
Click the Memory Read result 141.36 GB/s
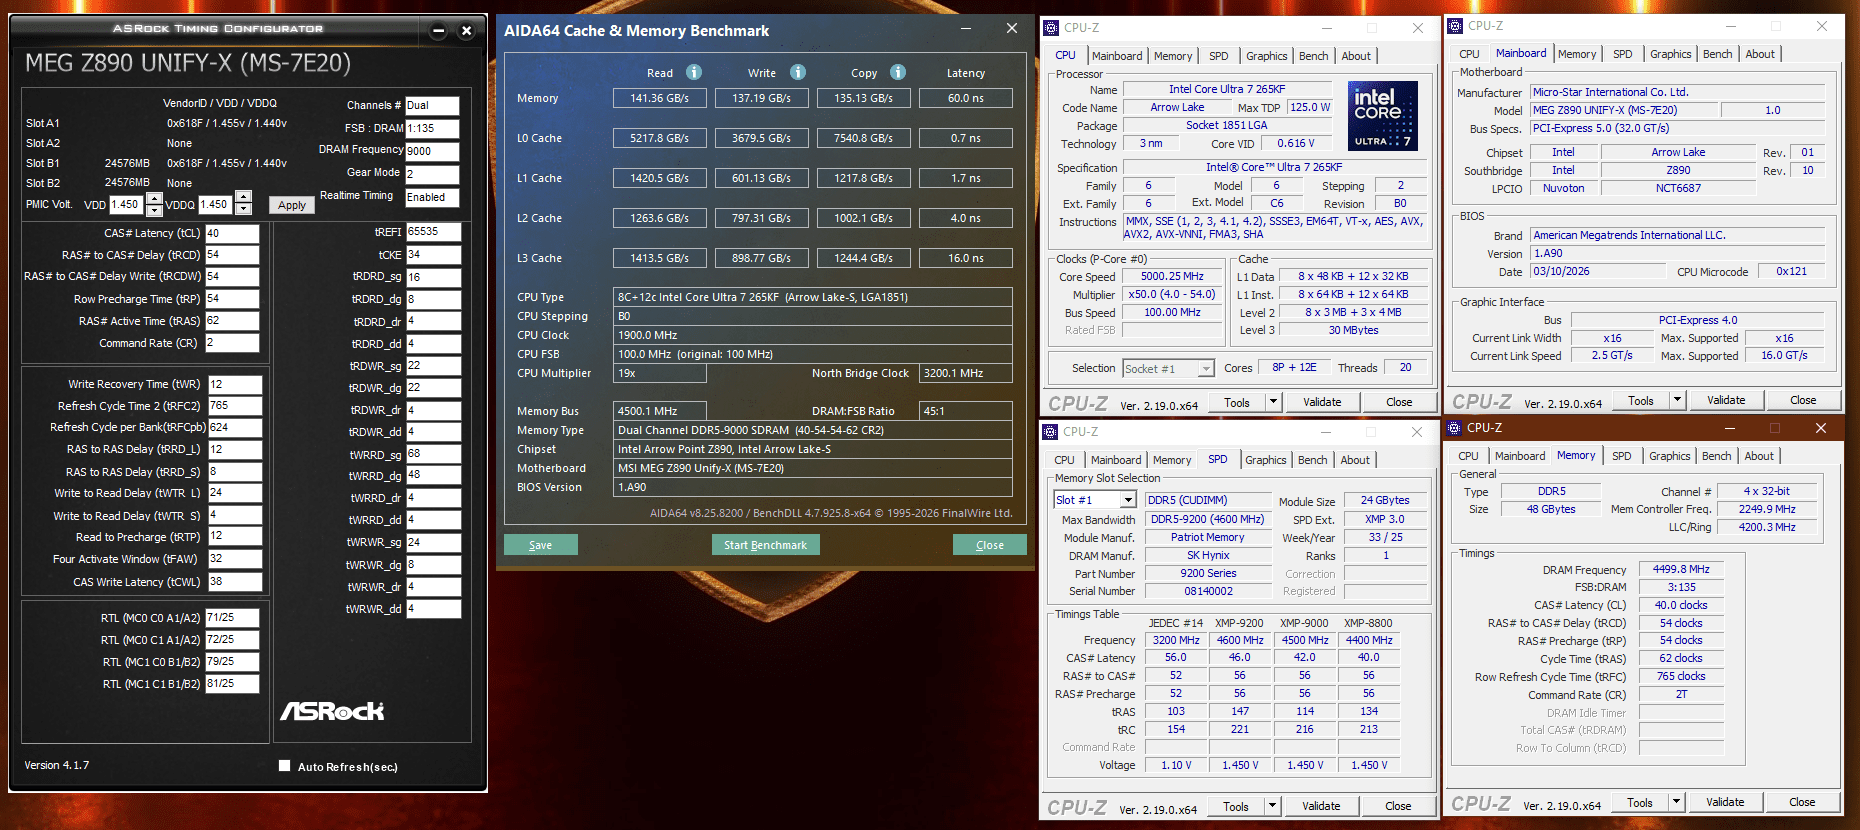(660, 98)
